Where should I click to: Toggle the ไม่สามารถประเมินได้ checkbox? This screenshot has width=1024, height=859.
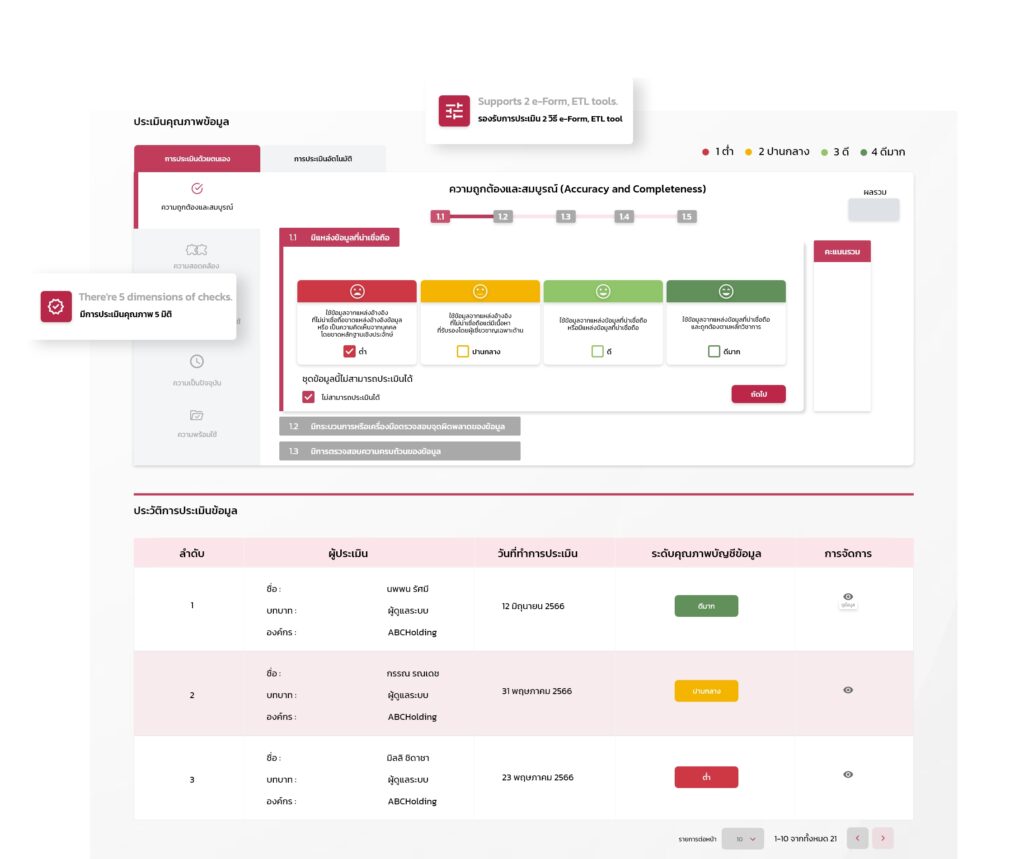click(x=308, y=397)
